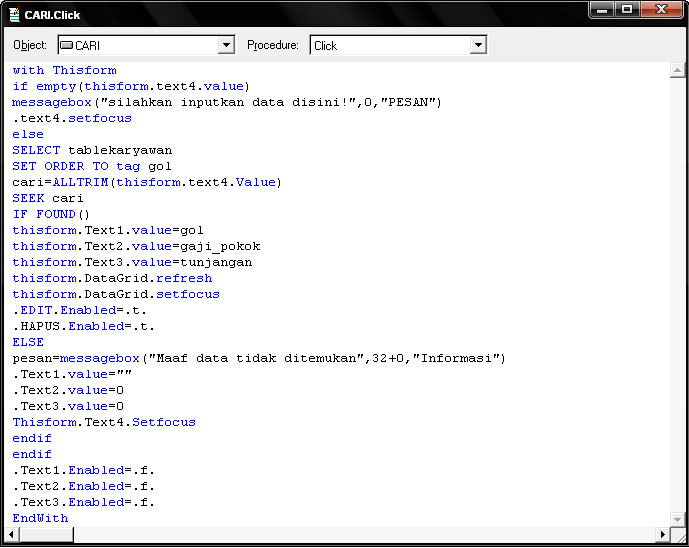Maximize the CARI.Click window

[x=627, y=10]
